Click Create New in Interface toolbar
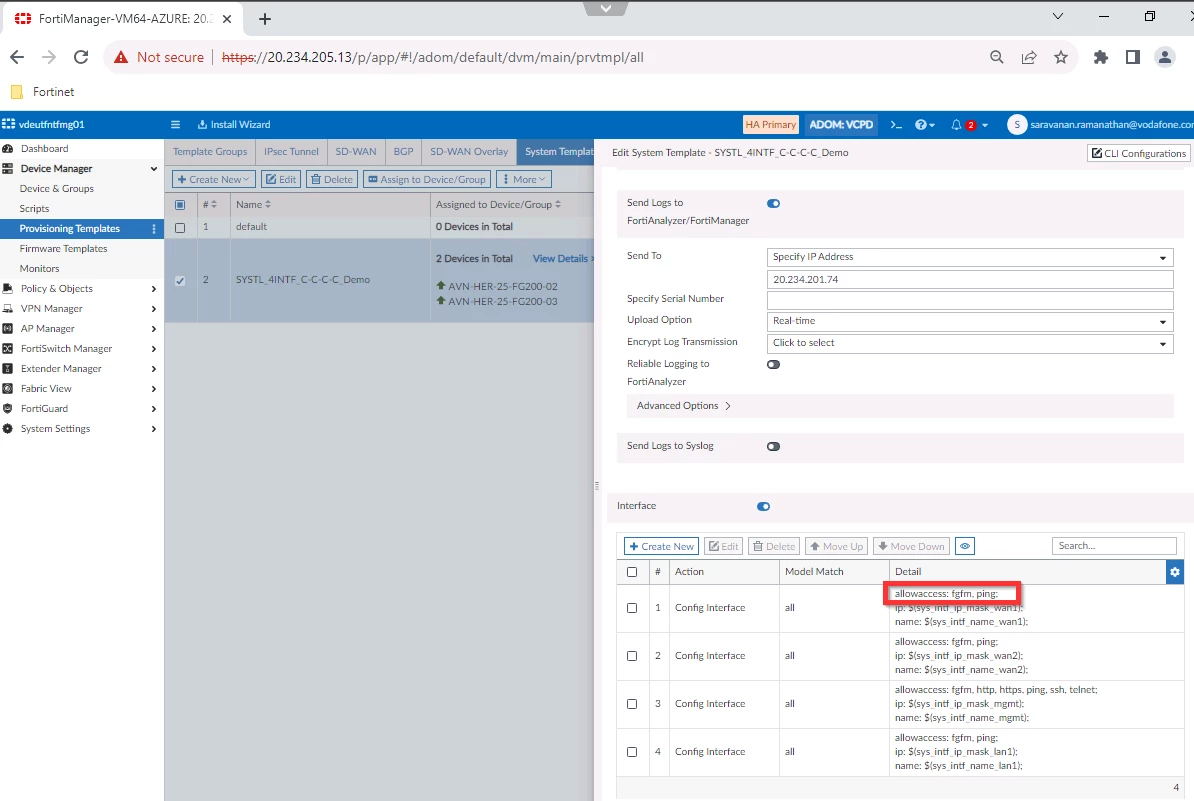Screen dimensions: 1194x801 (661, 547)
